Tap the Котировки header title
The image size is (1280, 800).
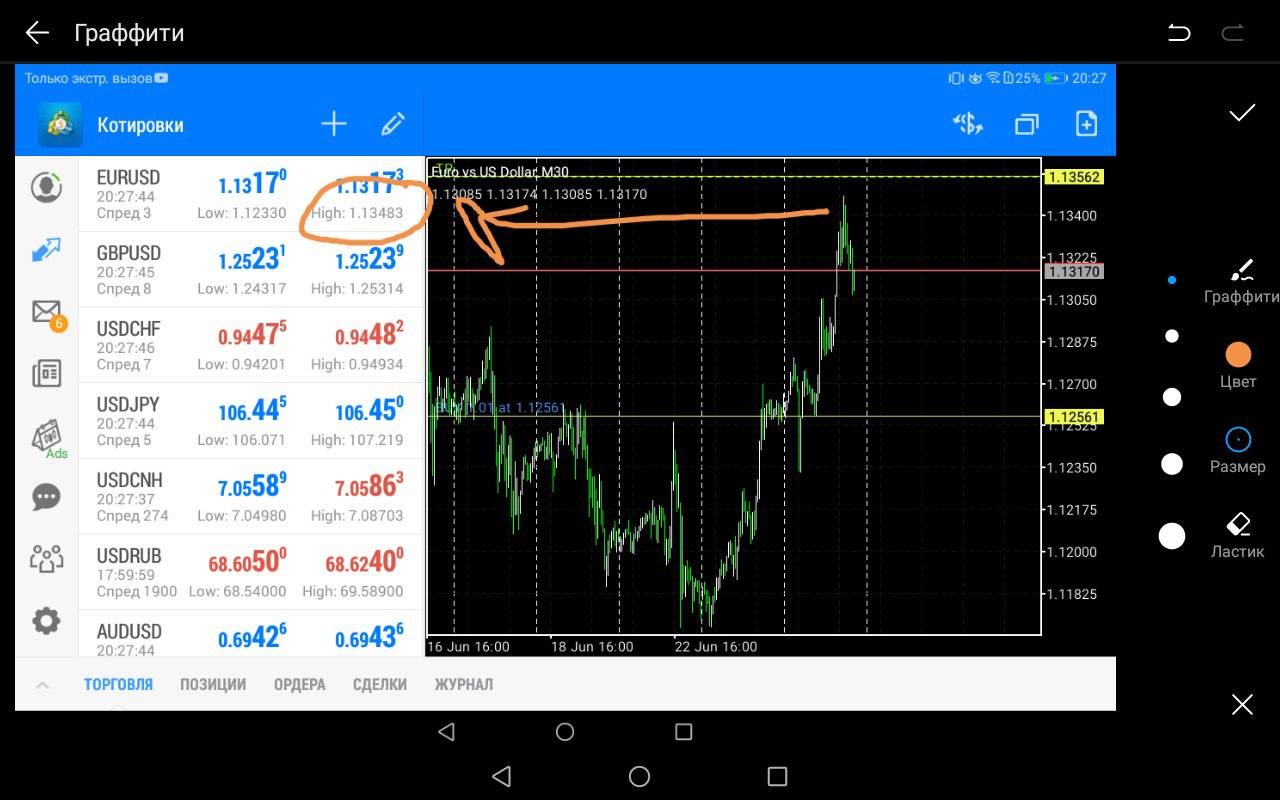[x=140, y=125]
